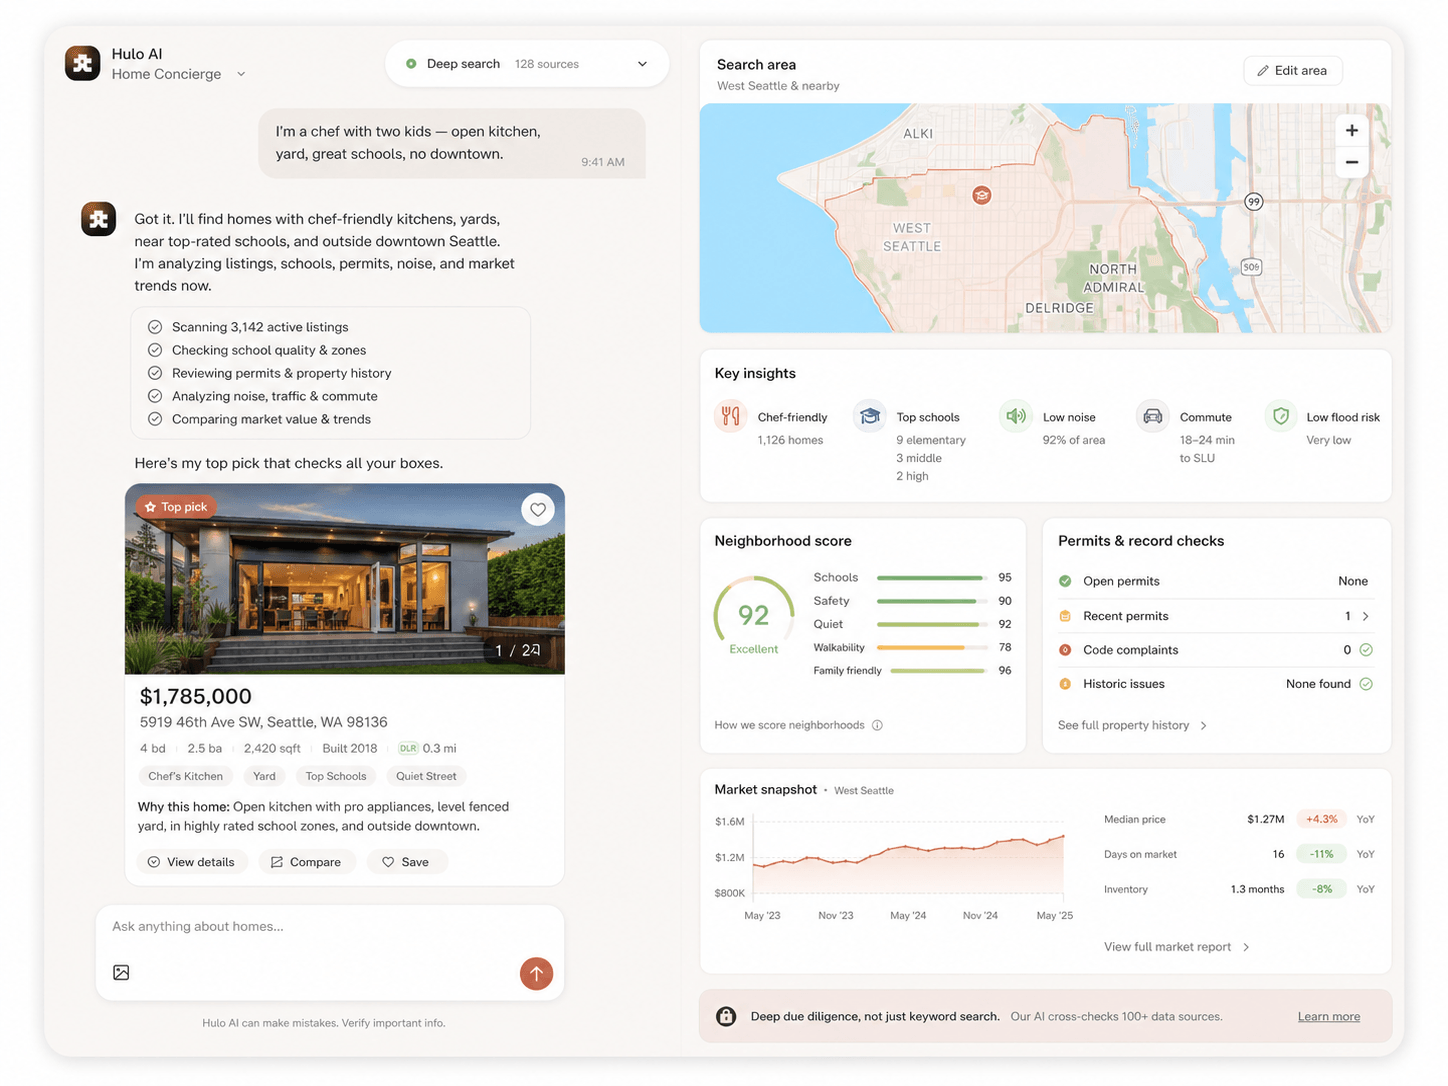Click the Historic issues green check mark
This screenshot has height=1086, width=1448.
coord(1366,684)
